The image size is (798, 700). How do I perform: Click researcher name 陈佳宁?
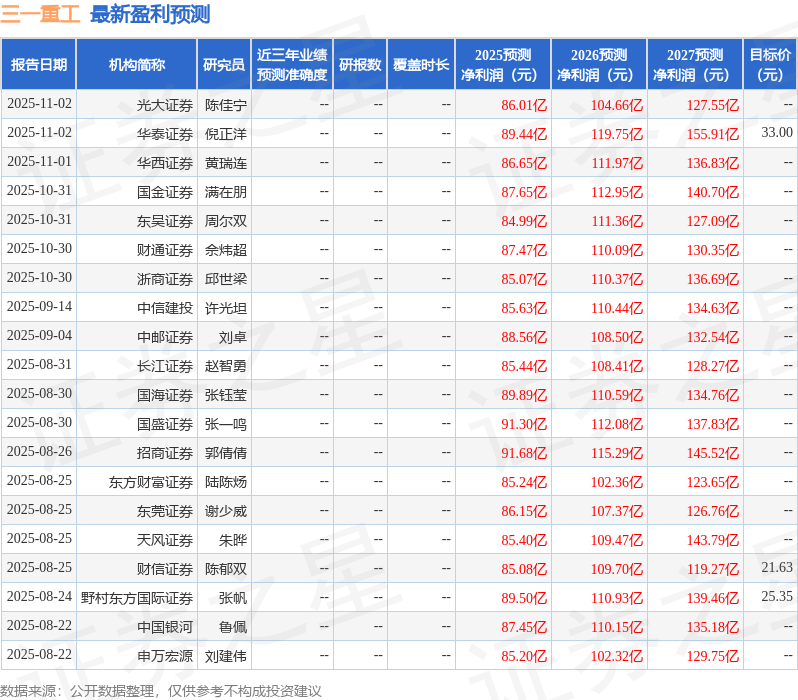coord(226,105)
